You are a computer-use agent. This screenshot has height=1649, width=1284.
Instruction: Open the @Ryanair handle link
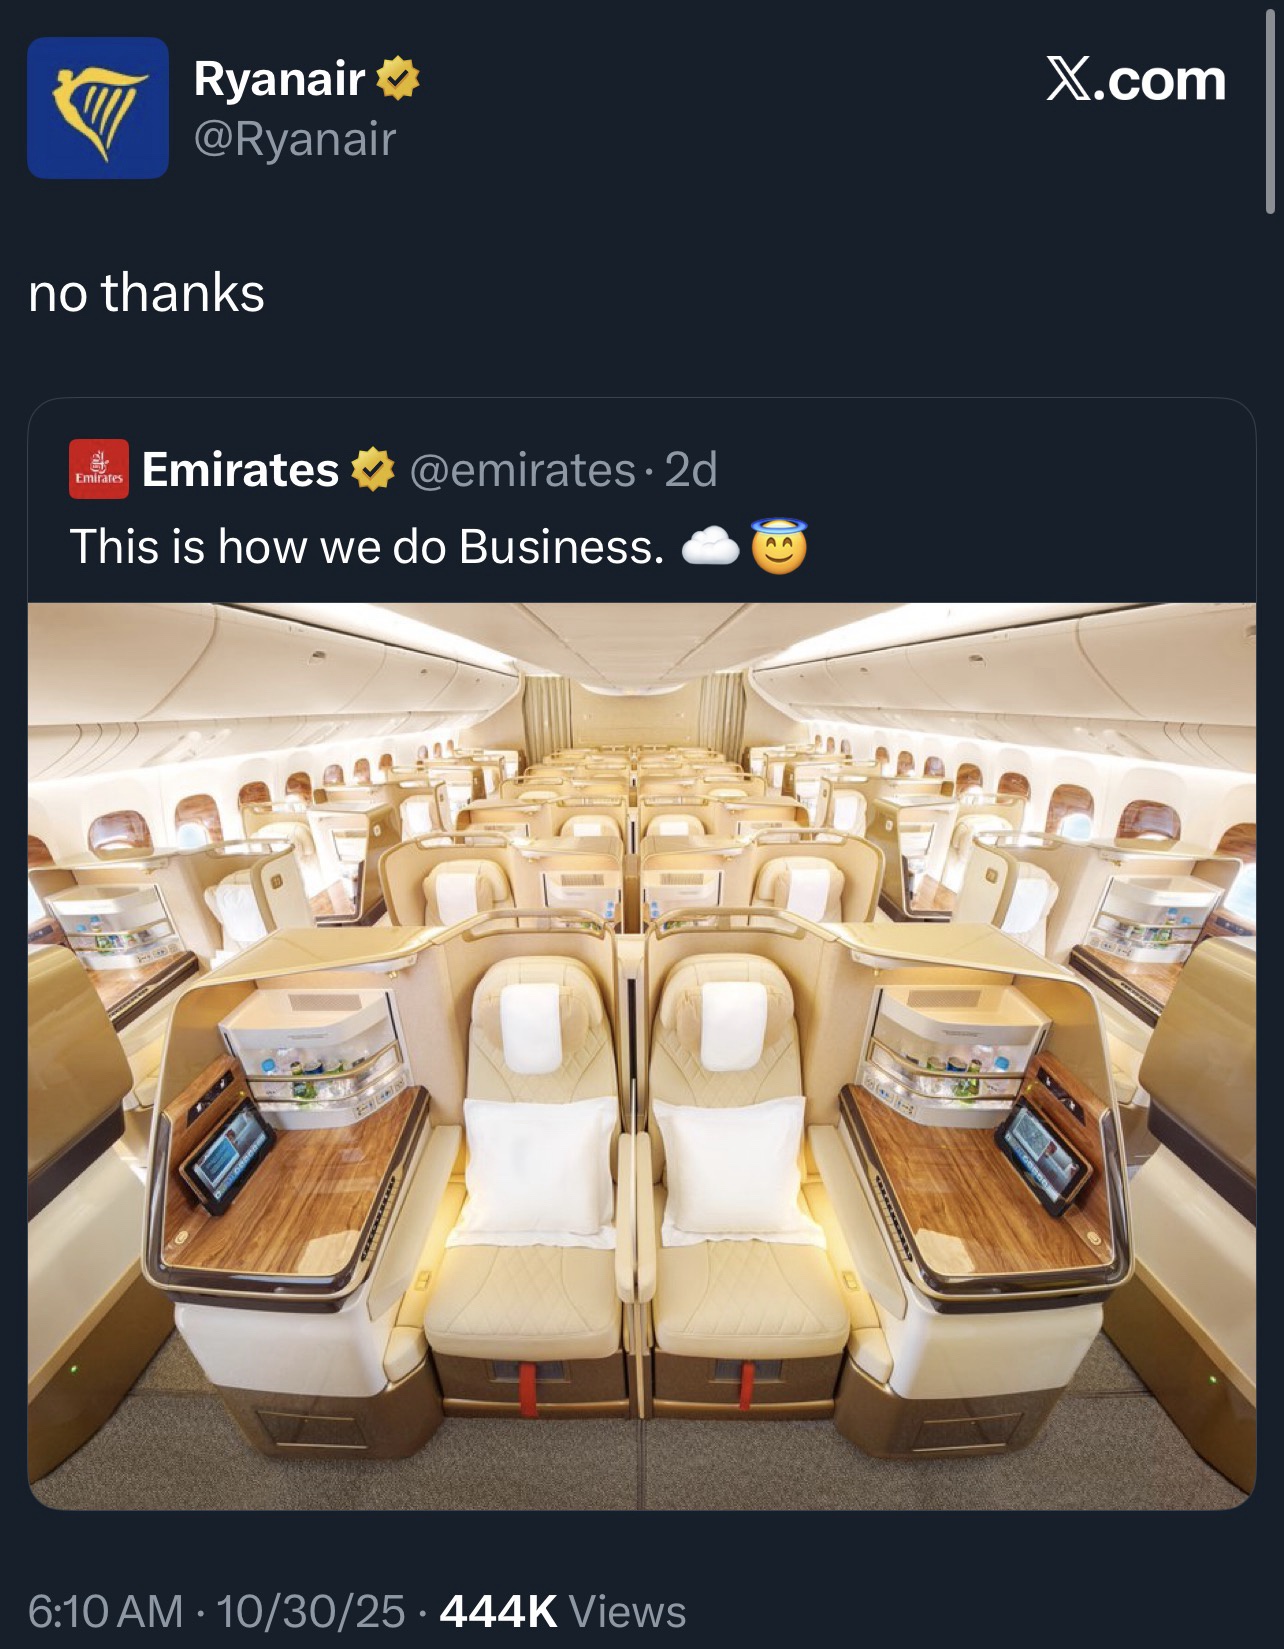tap(295, 138)
